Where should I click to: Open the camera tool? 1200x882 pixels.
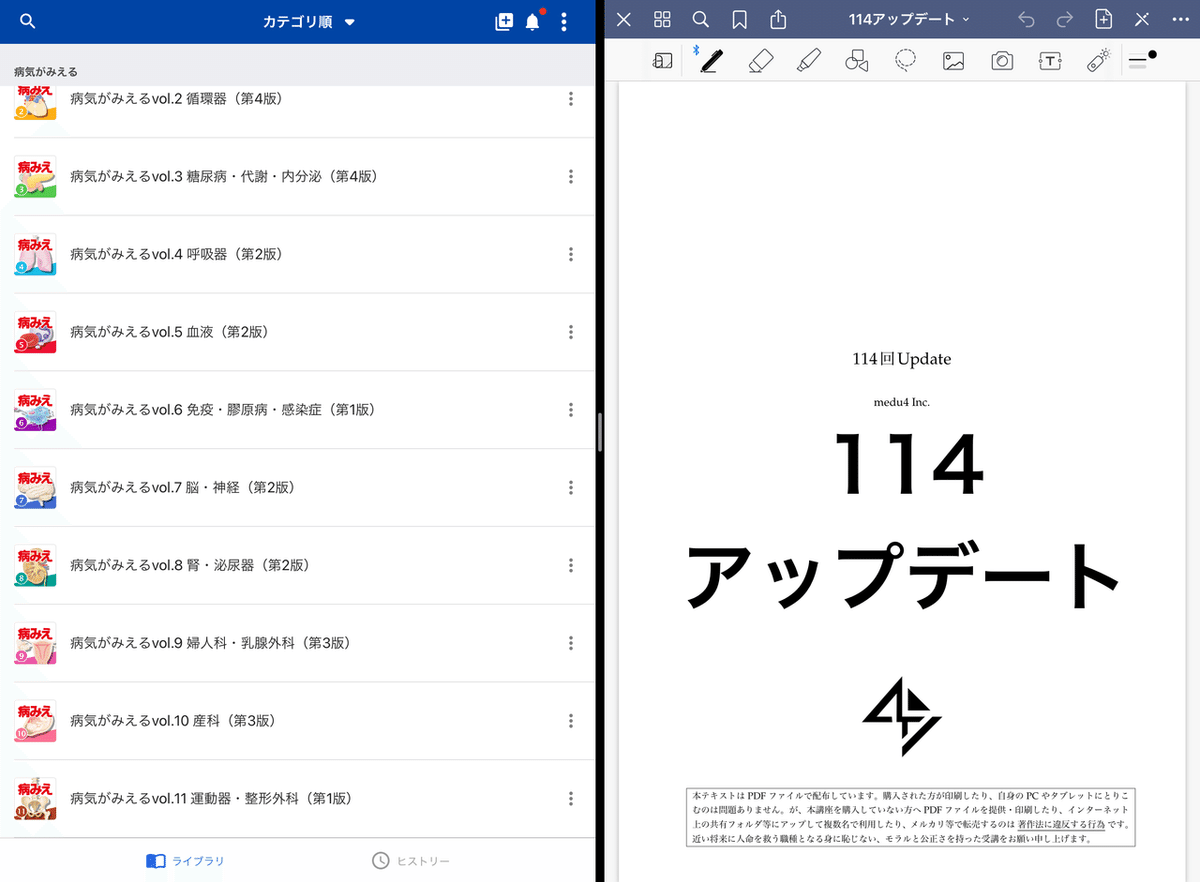[1002, 61]
